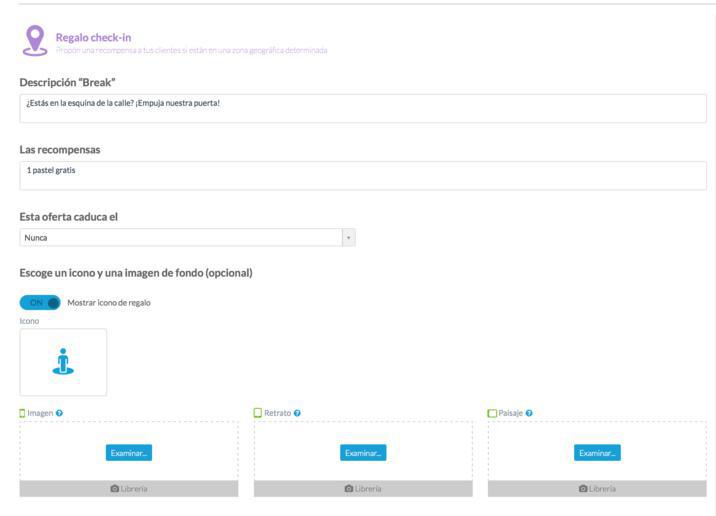Click the green Imagen format icon

tap(23, 413)
